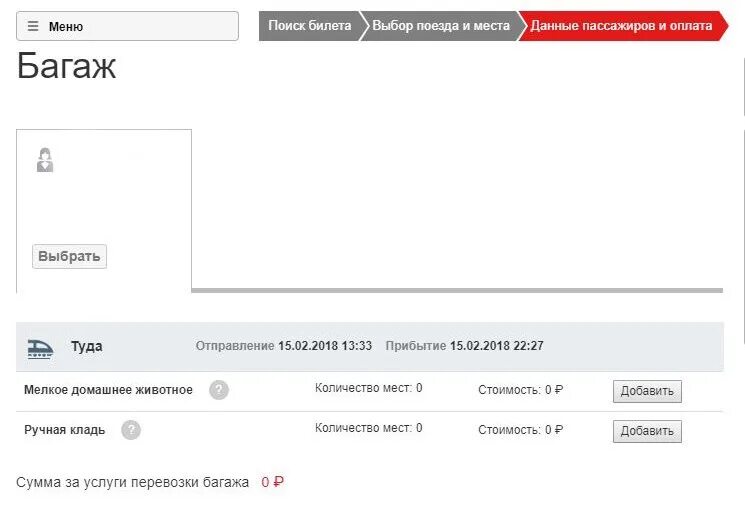Select Данные пассажиров и оплата step
The width and height of the screenshot is (745, 508).
pyautogui.click(x=621, y=26)
